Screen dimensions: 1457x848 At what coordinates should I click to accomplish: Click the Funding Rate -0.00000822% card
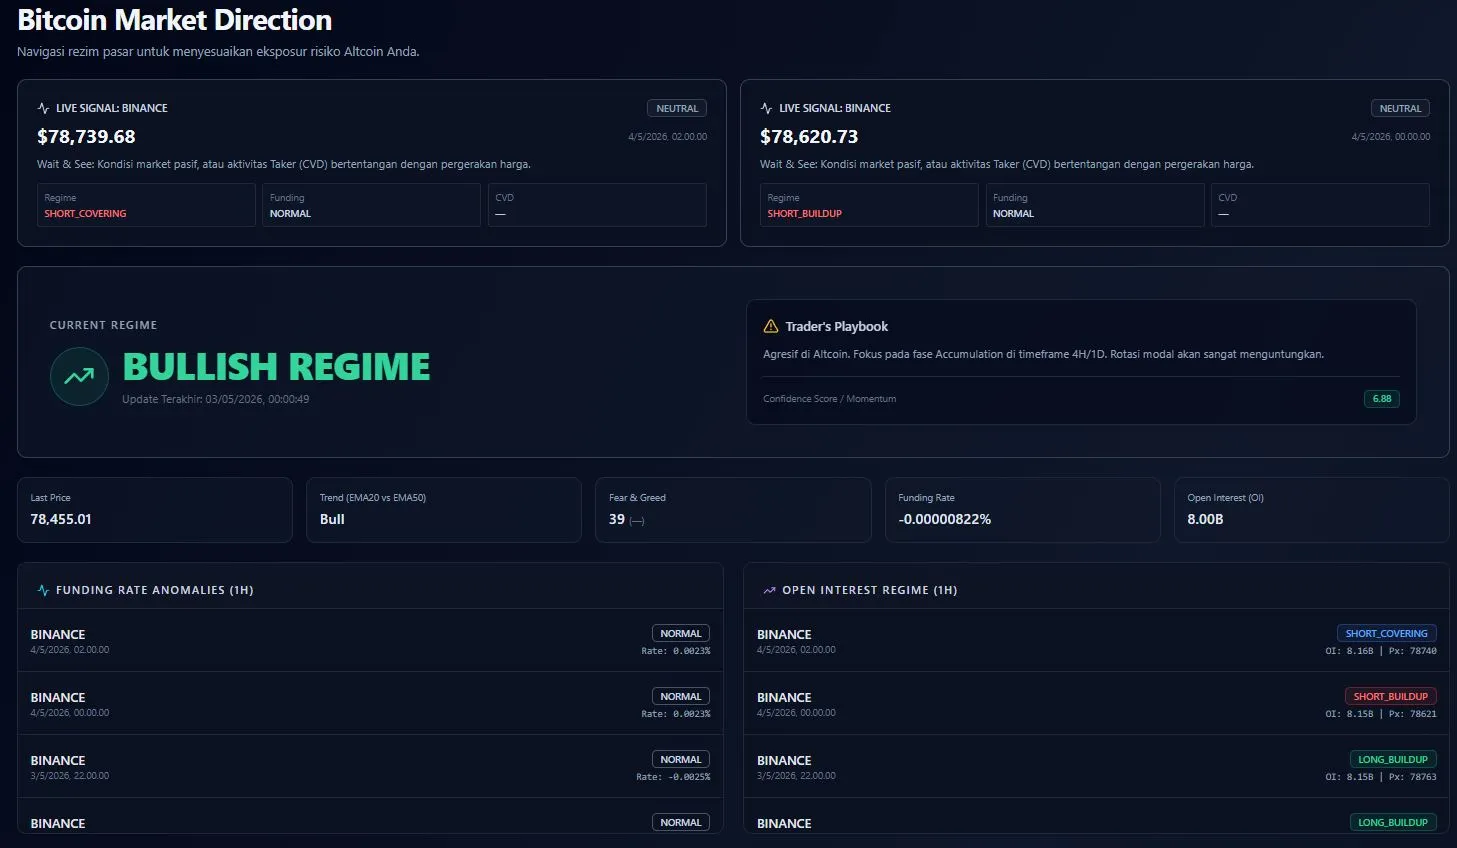[x=1023, y=510]
